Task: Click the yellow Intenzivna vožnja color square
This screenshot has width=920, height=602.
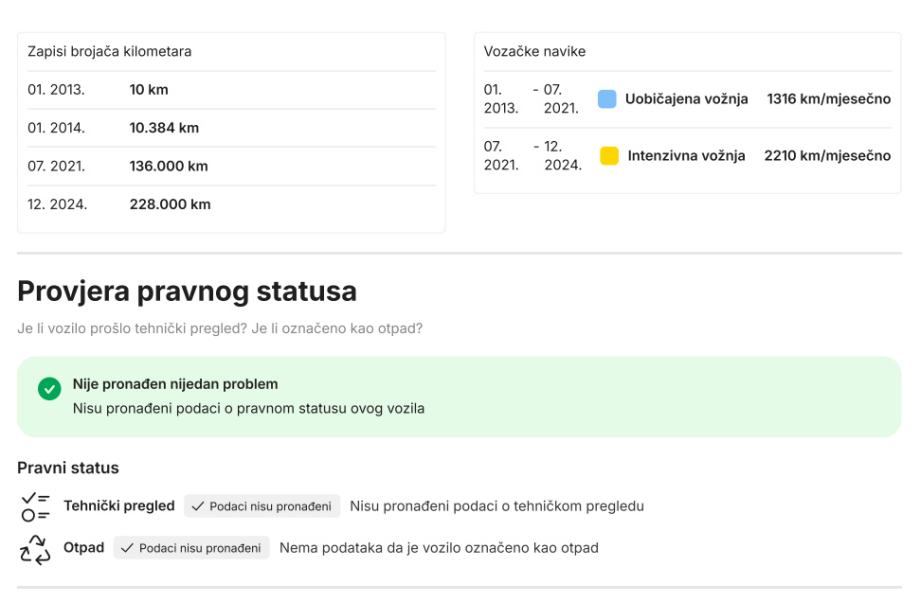Action: click(x=609, y=156)
